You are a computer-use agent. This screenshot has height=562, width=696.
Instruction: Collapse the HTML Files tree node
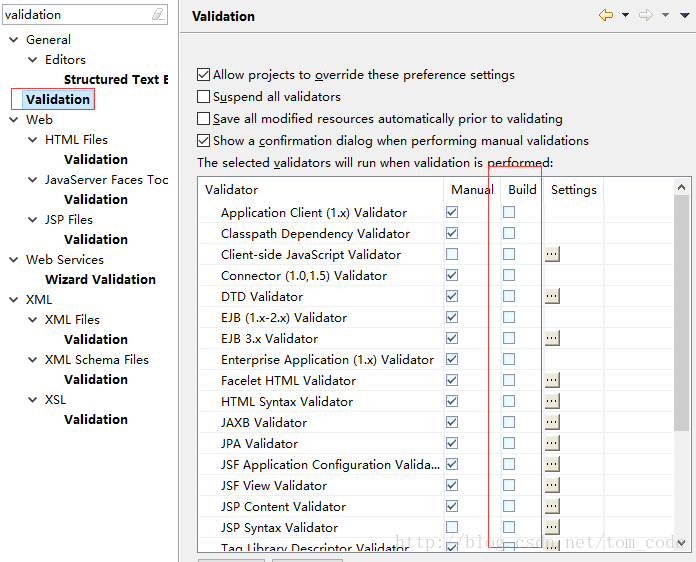(32, 139)
